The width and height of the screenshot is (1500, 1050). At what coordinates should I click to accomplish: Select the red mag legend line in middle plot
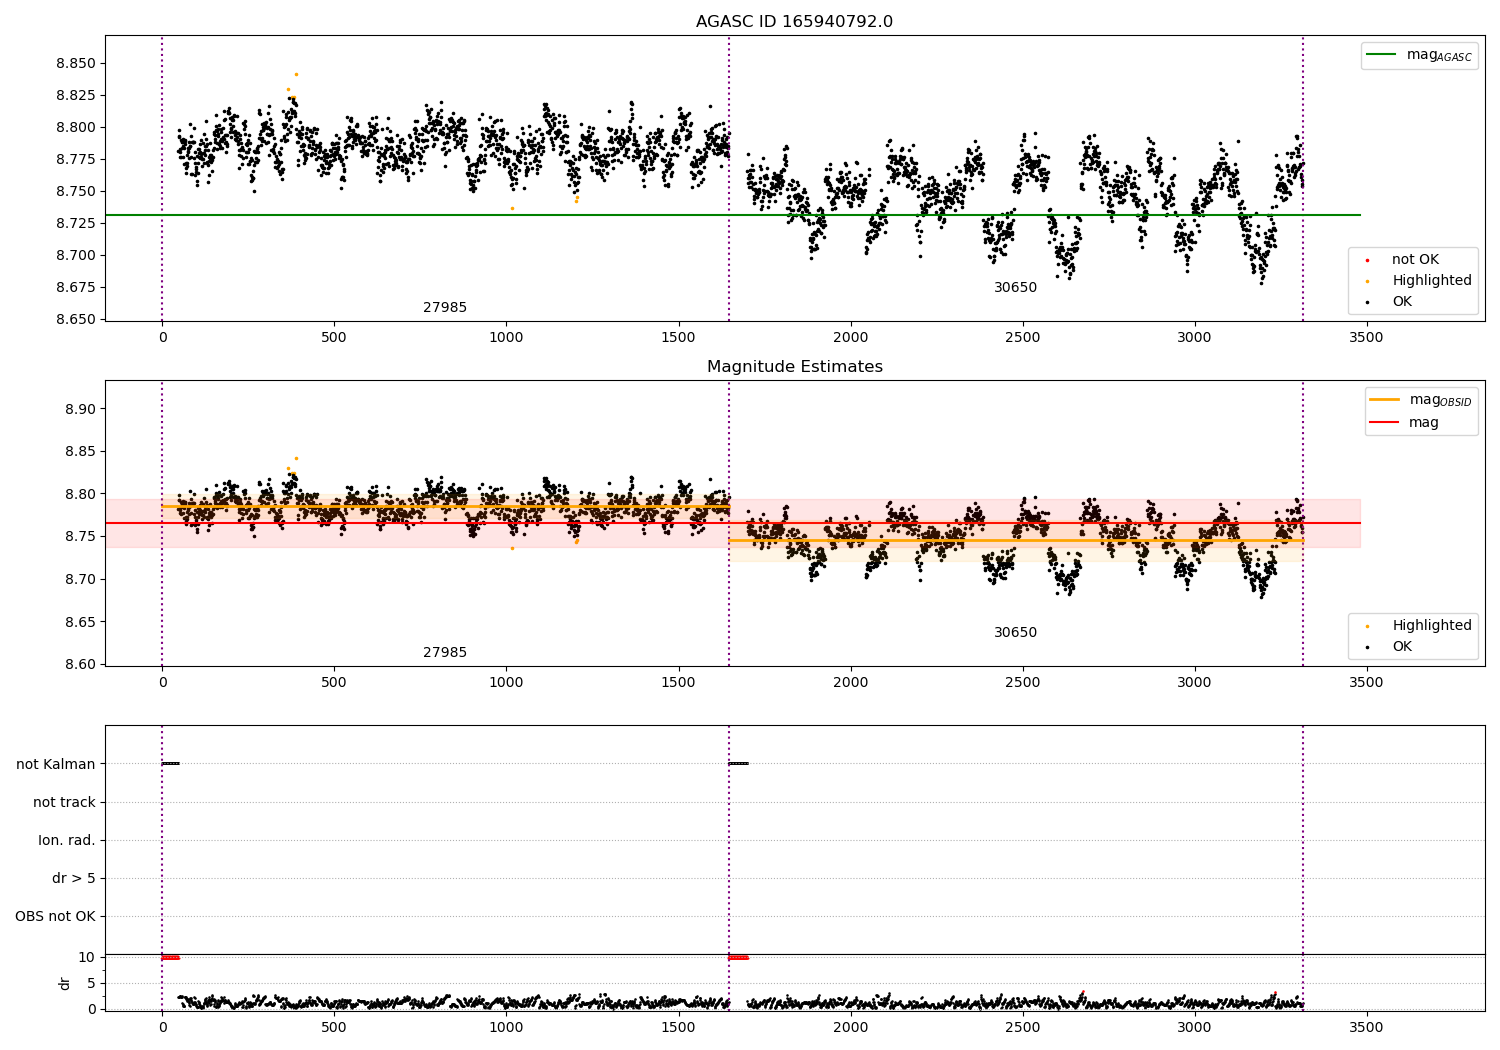pos(1385,423)
